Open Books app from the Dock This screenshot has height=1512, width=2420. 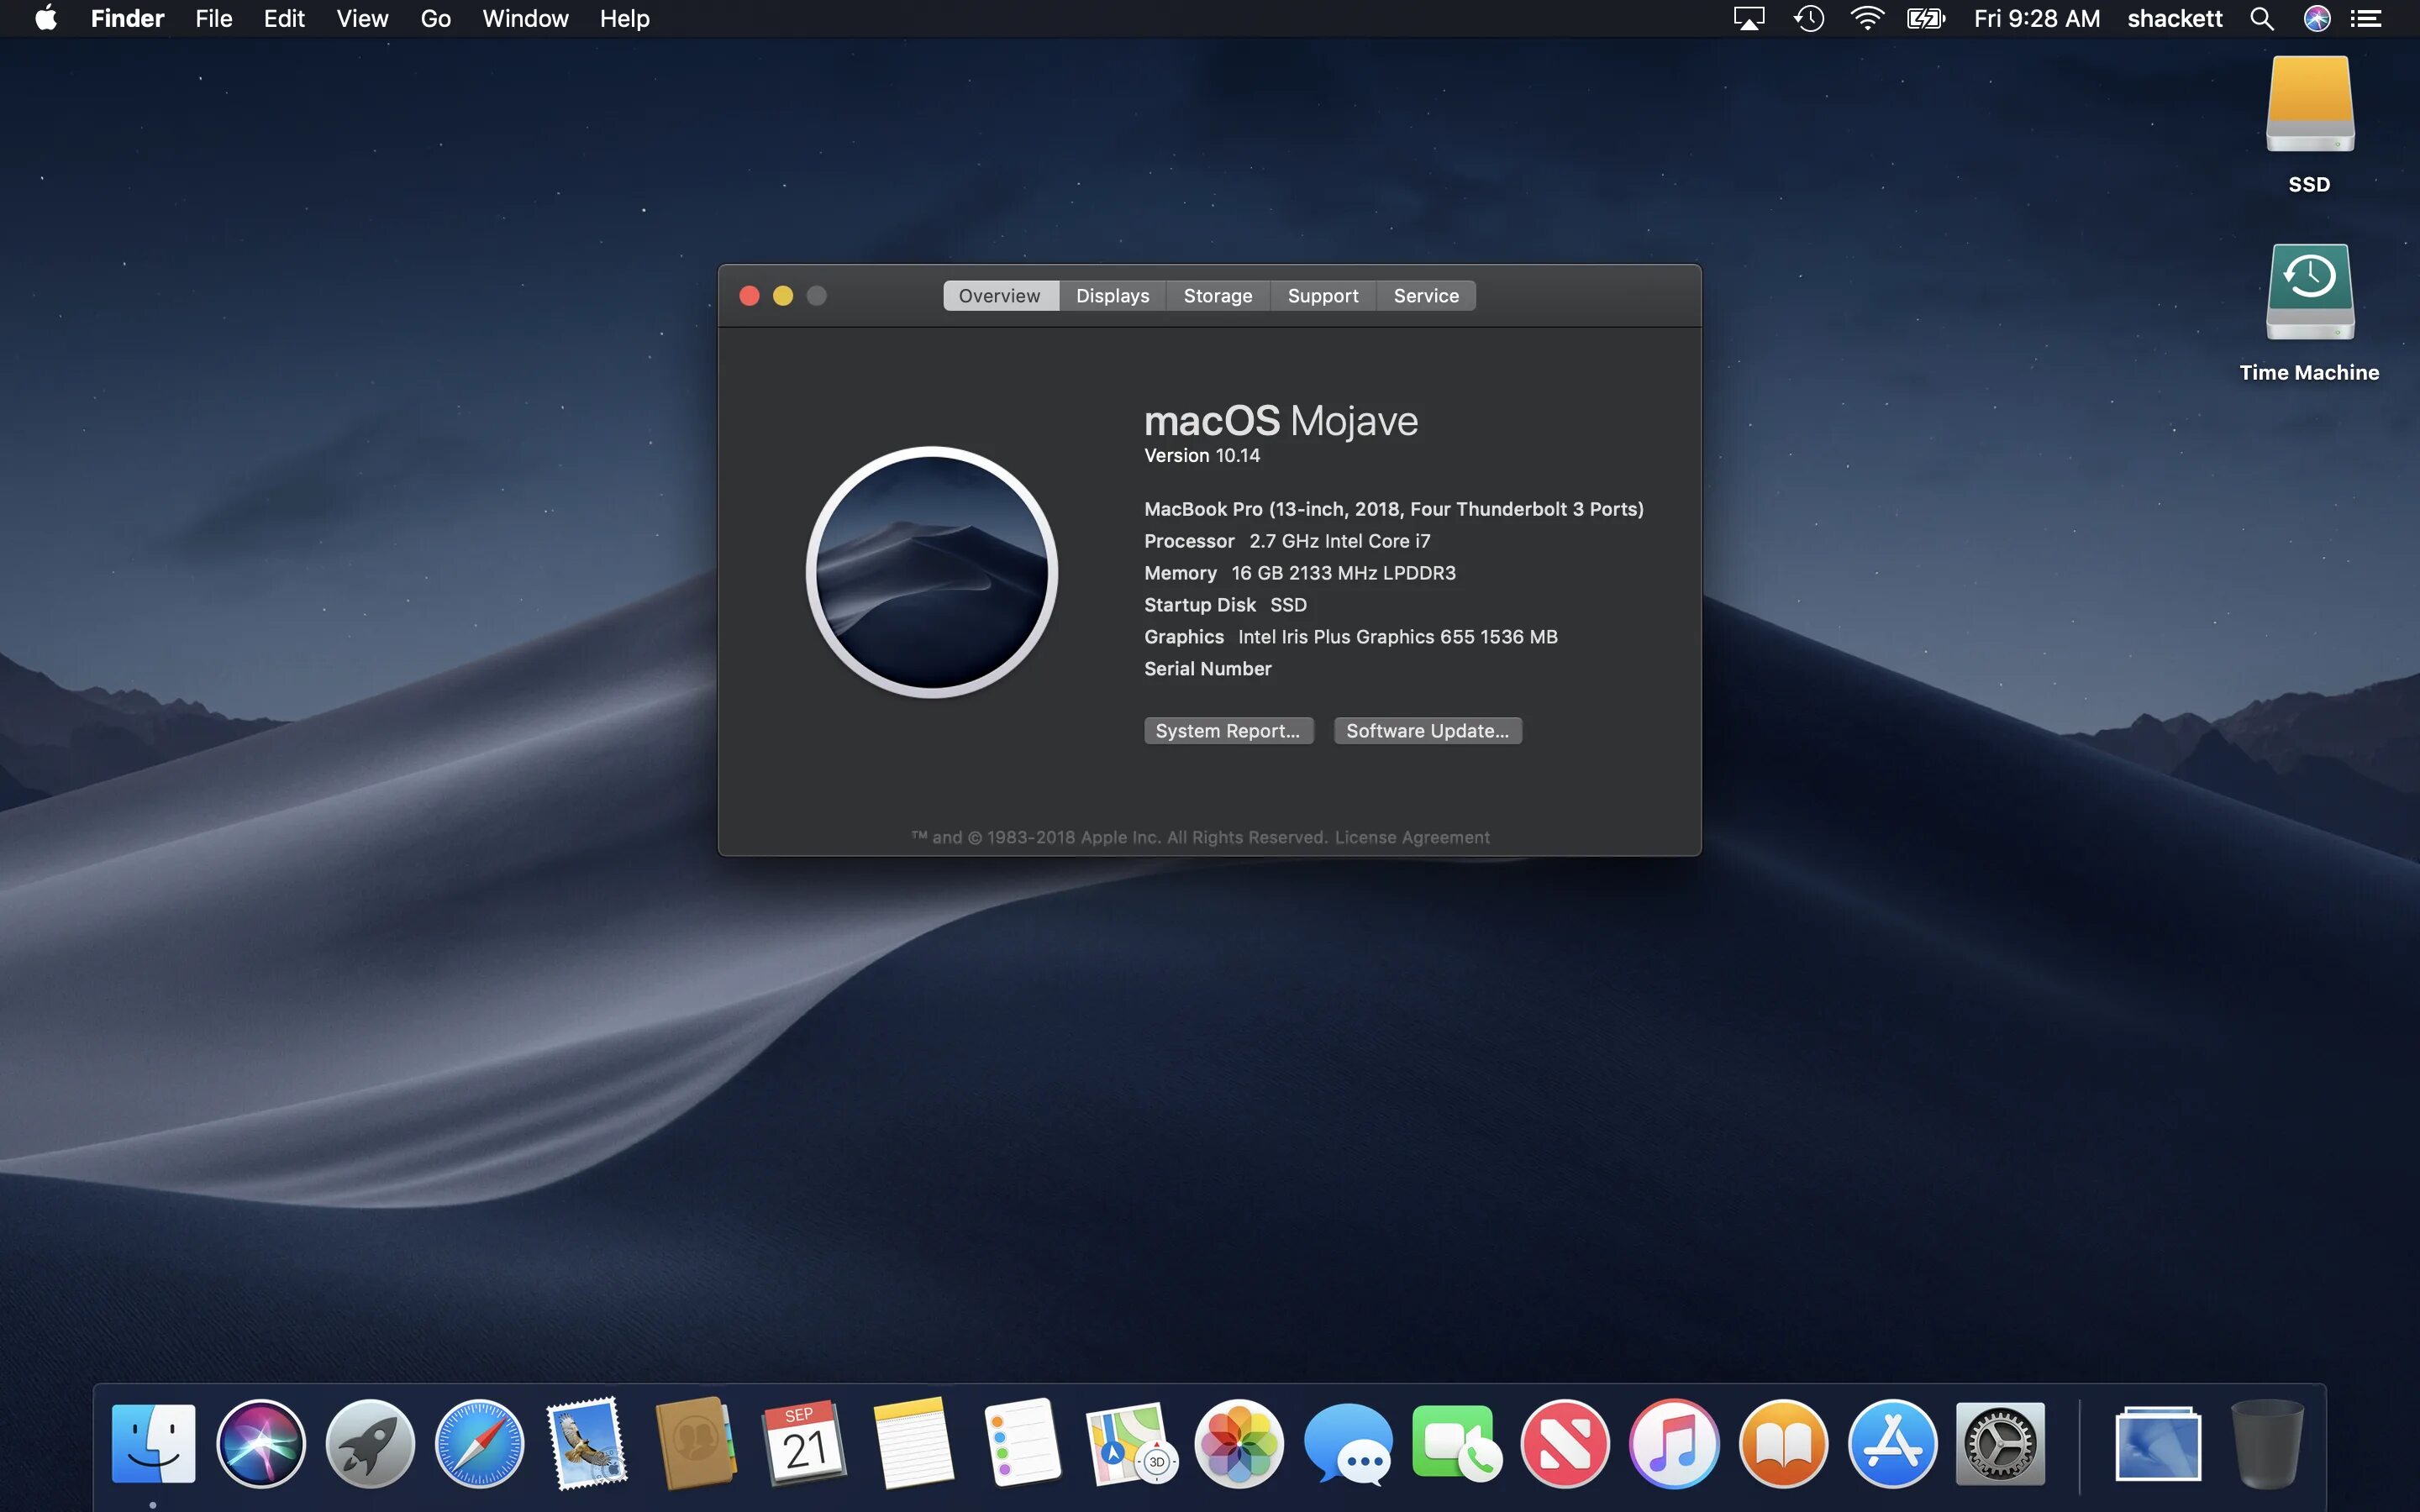[x=1779, y=1442]
